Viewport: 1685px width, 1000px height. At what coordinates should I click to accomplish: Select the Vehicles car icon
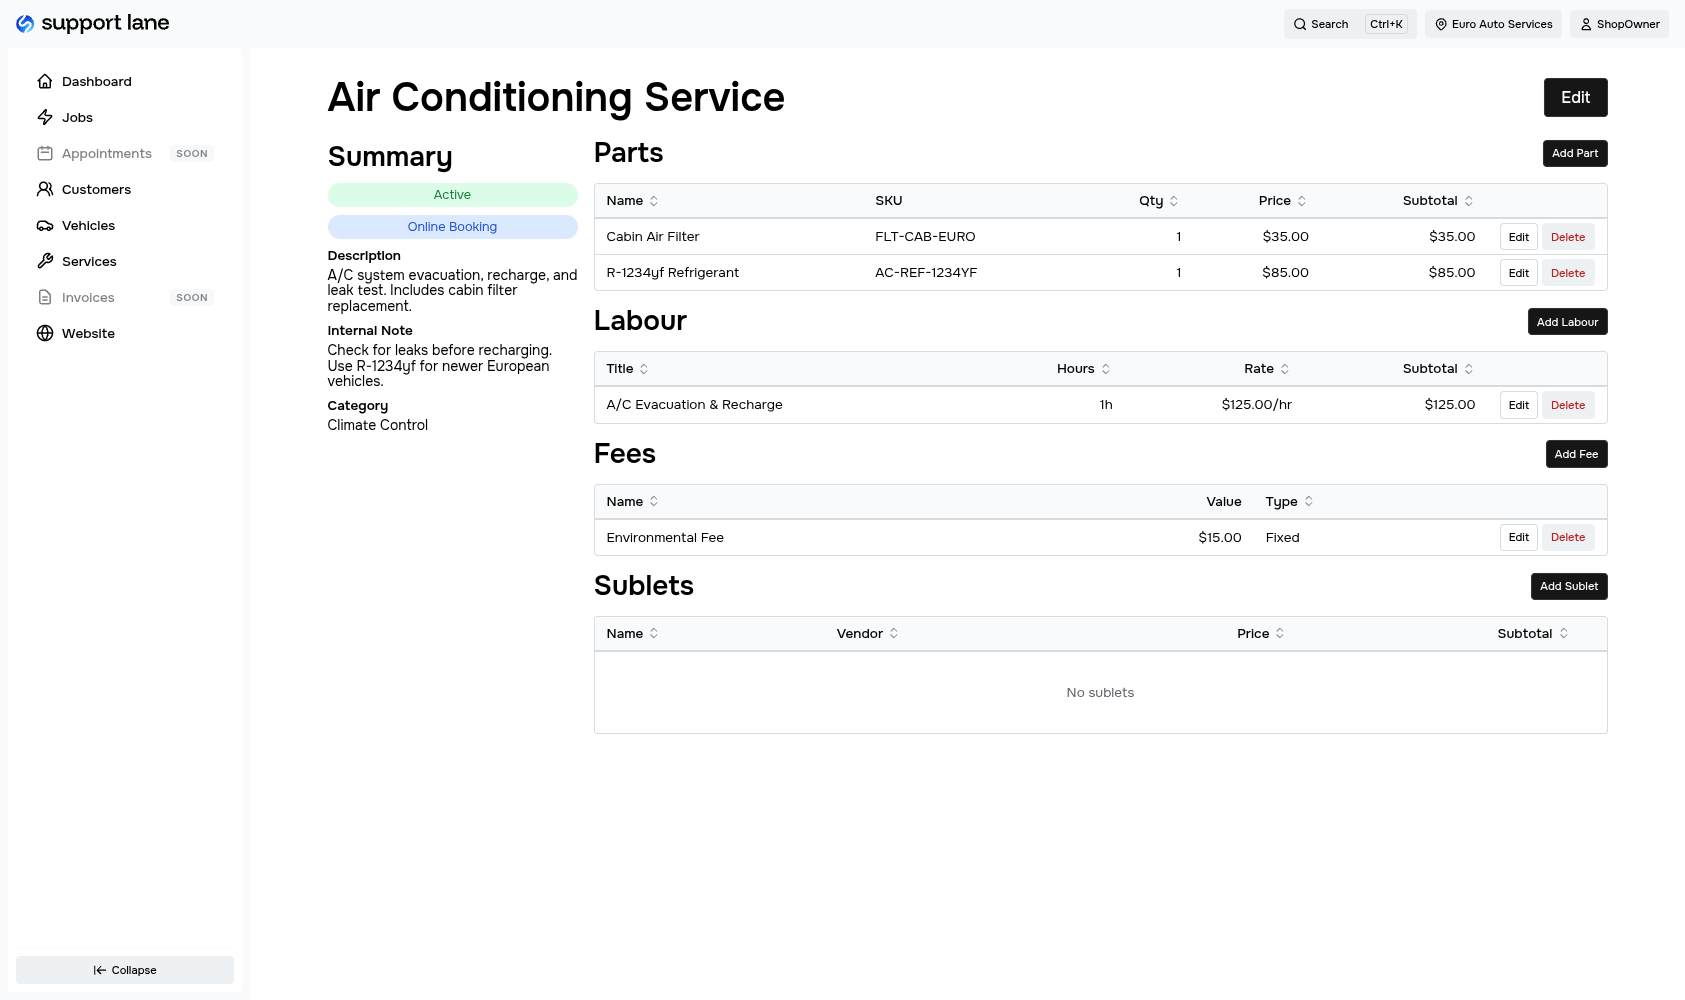(46, 225)
